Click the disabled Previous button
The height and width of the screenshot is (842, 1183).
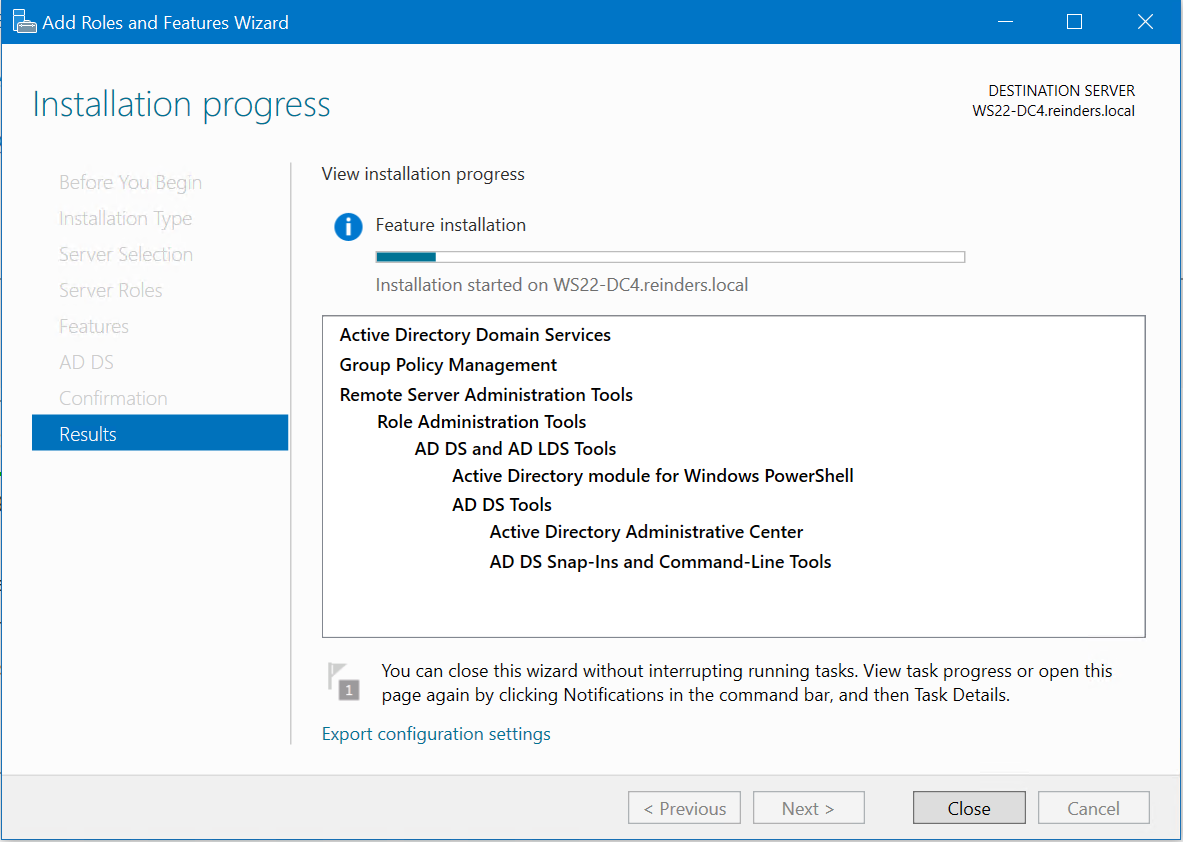coord(684,807)
